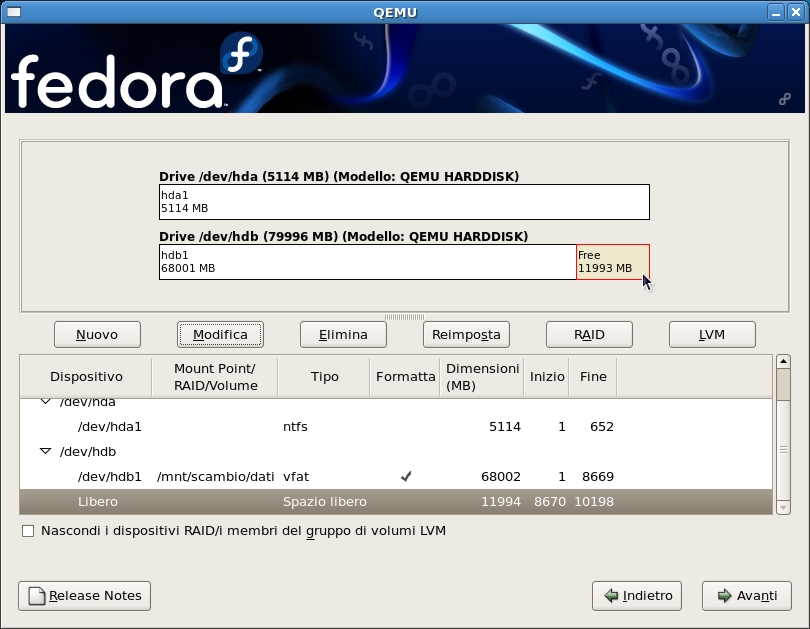The height and width of the screenshot is (629, 810).
Task: Open the RAID configuration button
Action: pyautogui.click(x=589, y=335)
